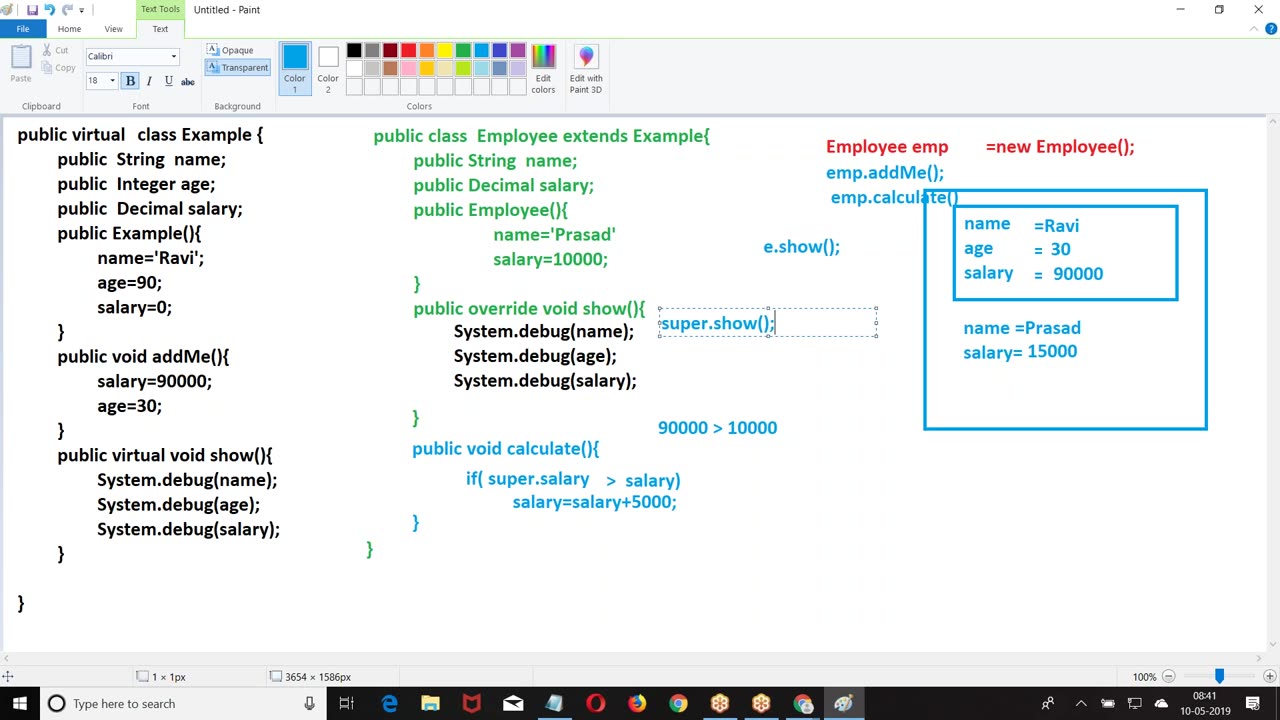Open Microsoft Edge from taskbar
The width and height of the screenshot is (1280, 720).
coord(389,704)
